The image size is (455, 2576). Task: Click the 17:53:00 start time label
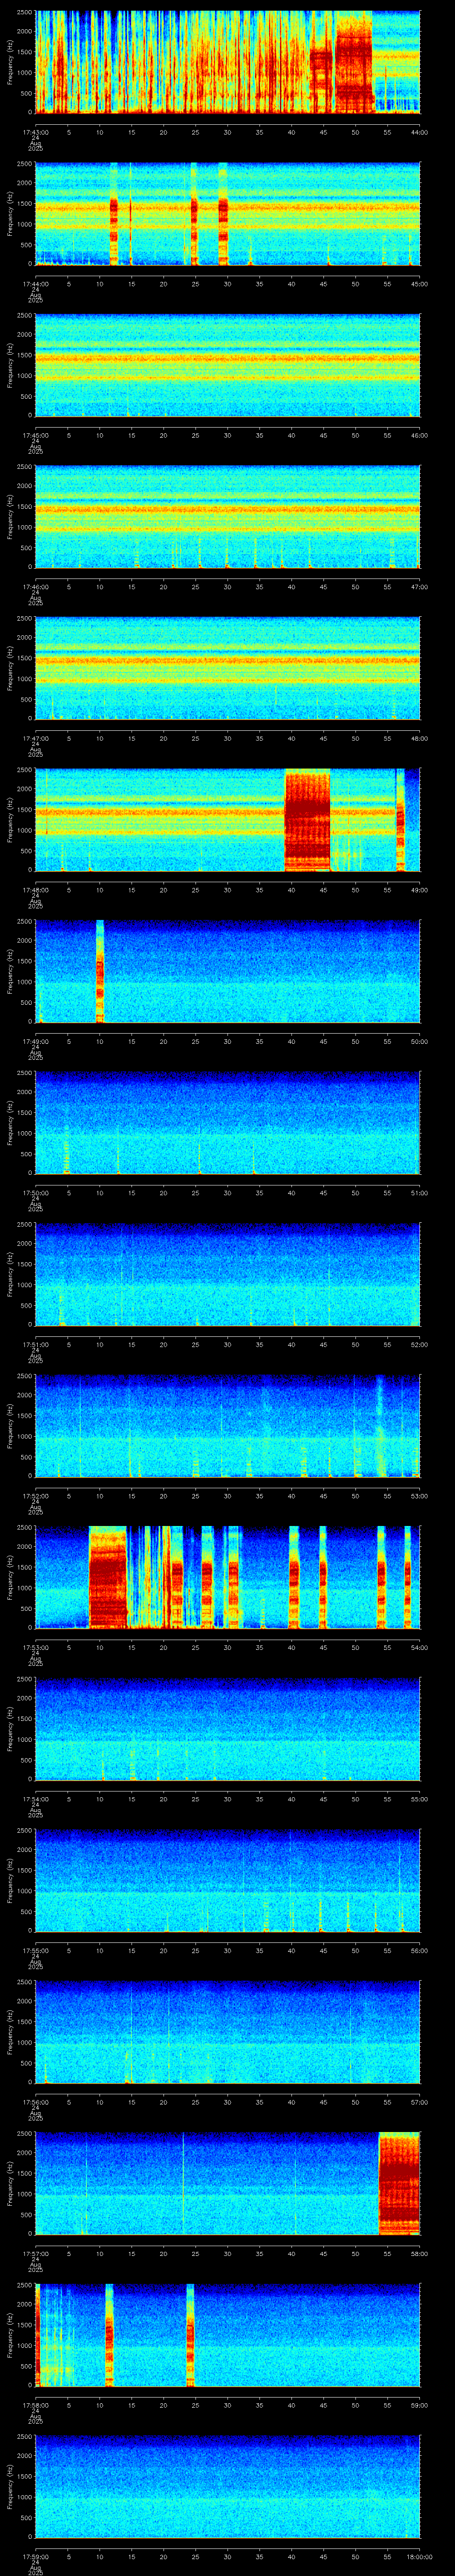(x=36, y=1647)
